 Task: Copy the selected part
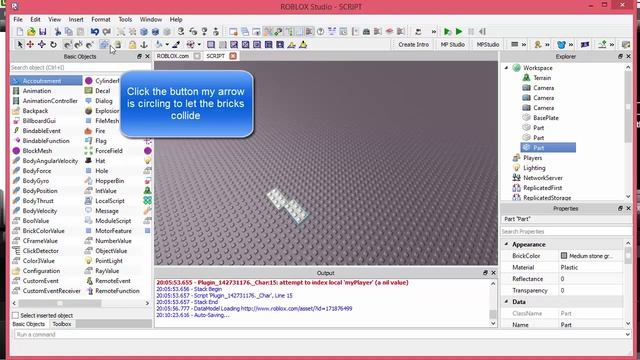point(69,31)
